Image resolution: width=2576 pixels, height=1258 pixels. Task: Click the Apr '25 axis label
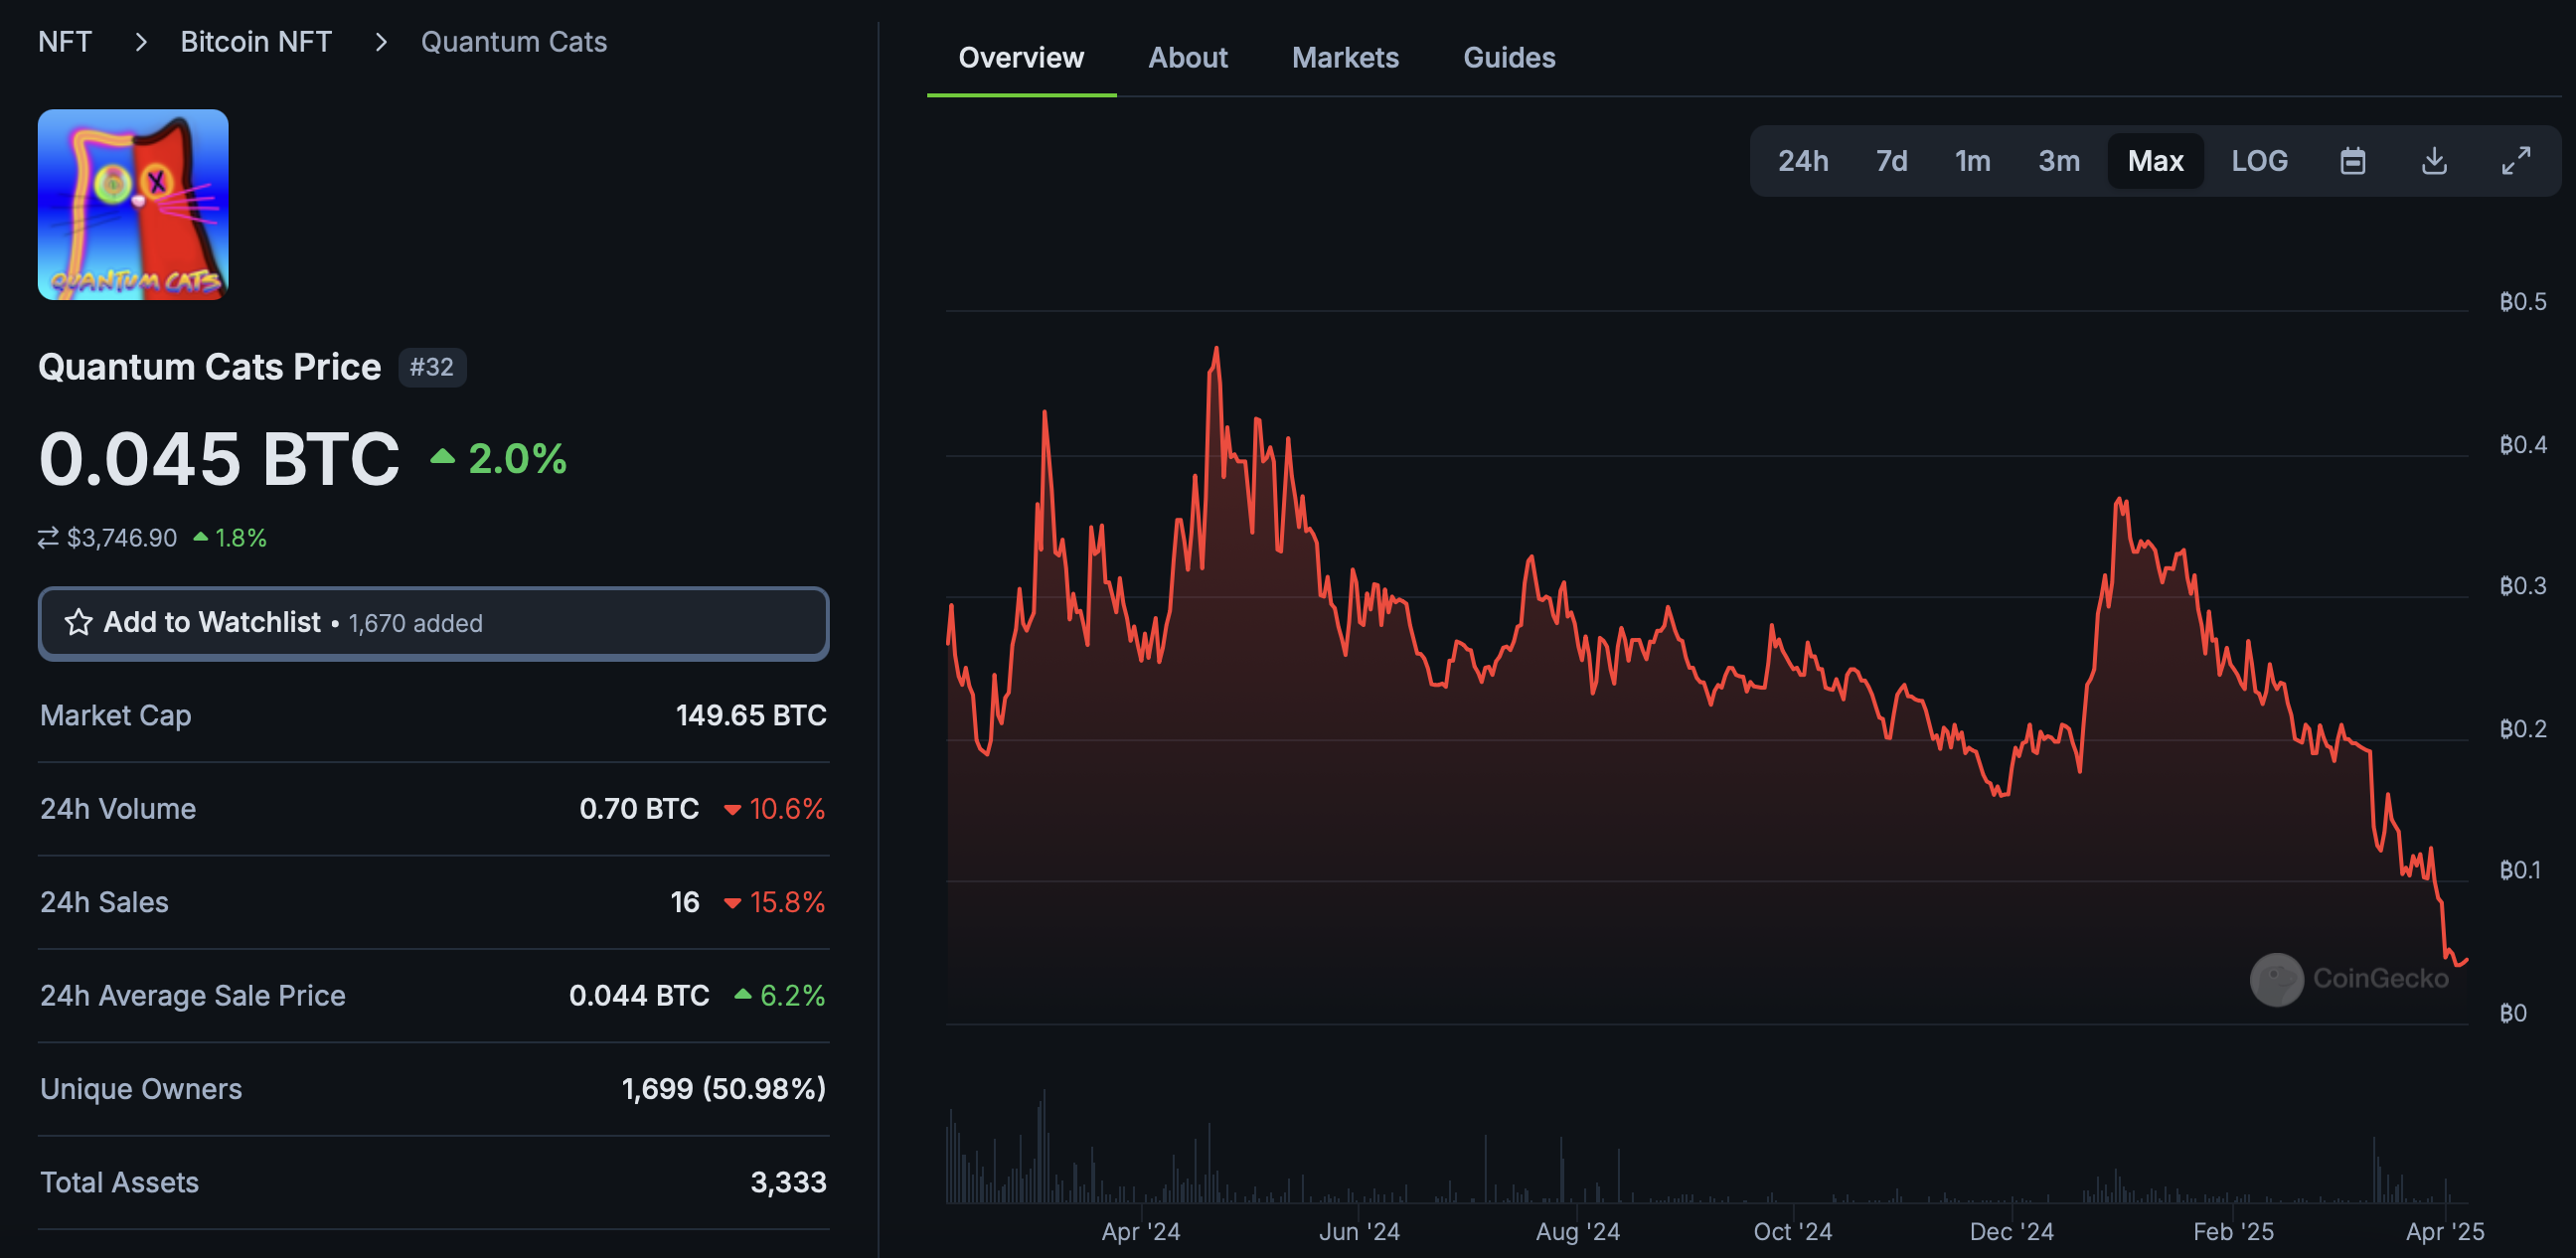2445,1231
